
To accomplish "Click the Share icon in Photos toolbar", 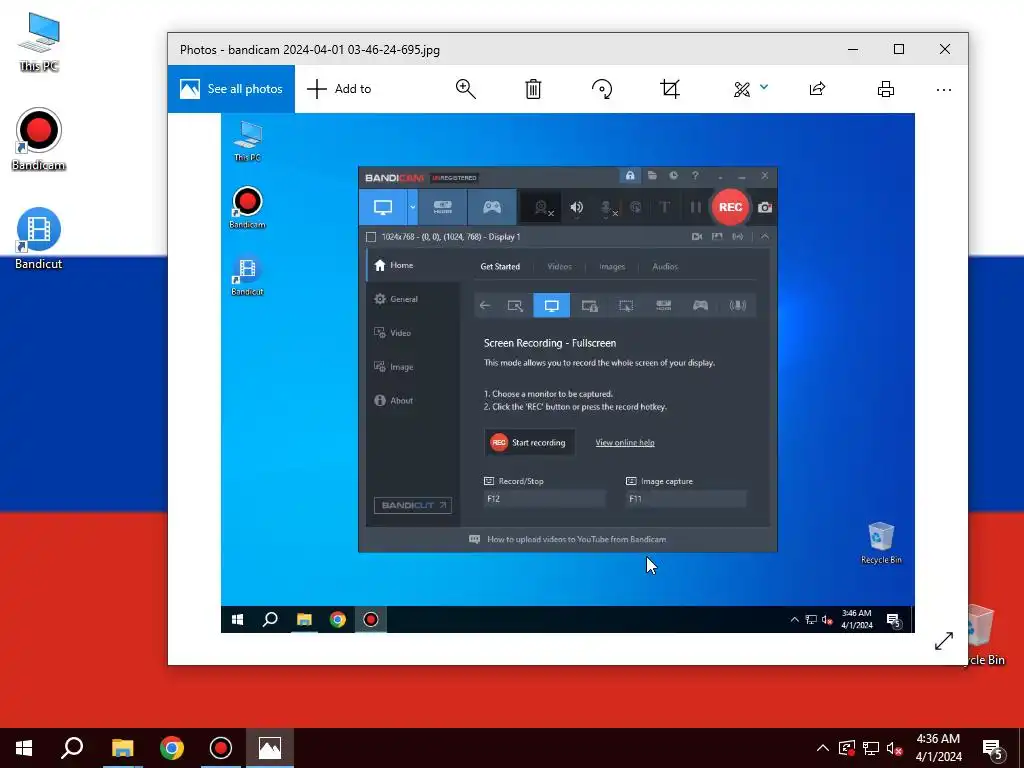I will click(x=818, y=89).
